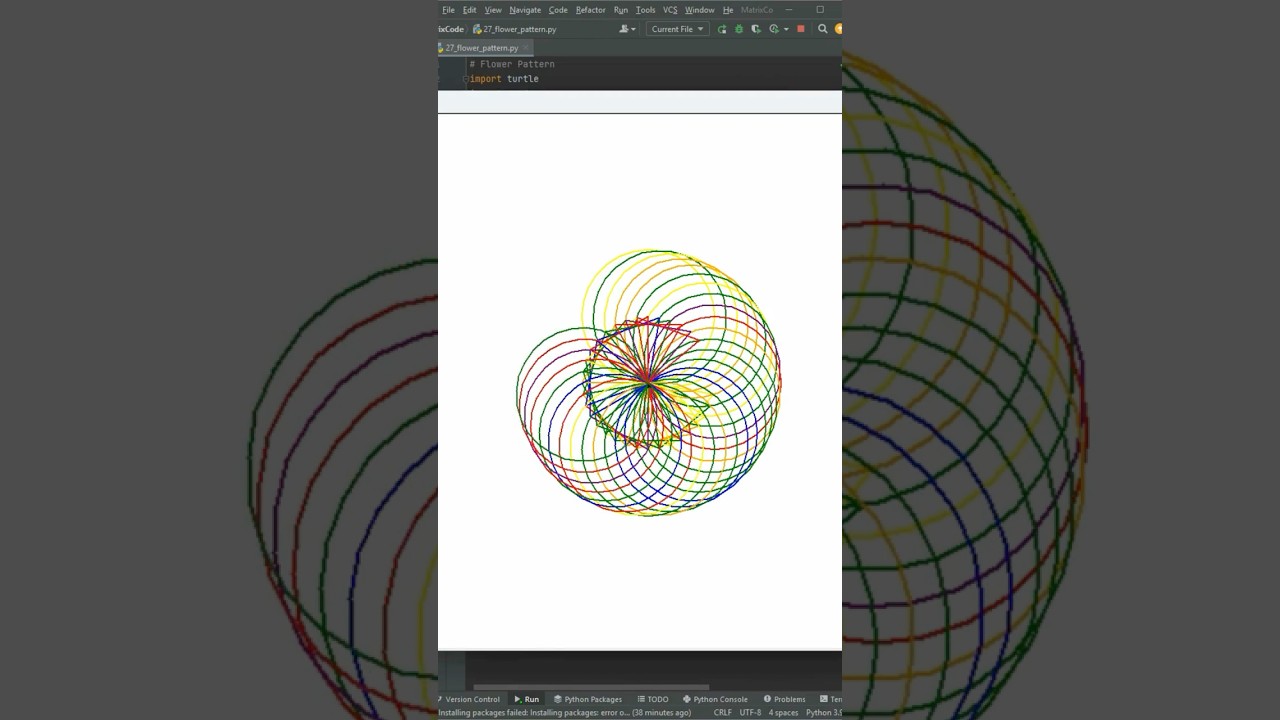This screenshot has height=720, width=1280.
Task: Change the CRLF line separator setting
Action: (x=722, y=712)
